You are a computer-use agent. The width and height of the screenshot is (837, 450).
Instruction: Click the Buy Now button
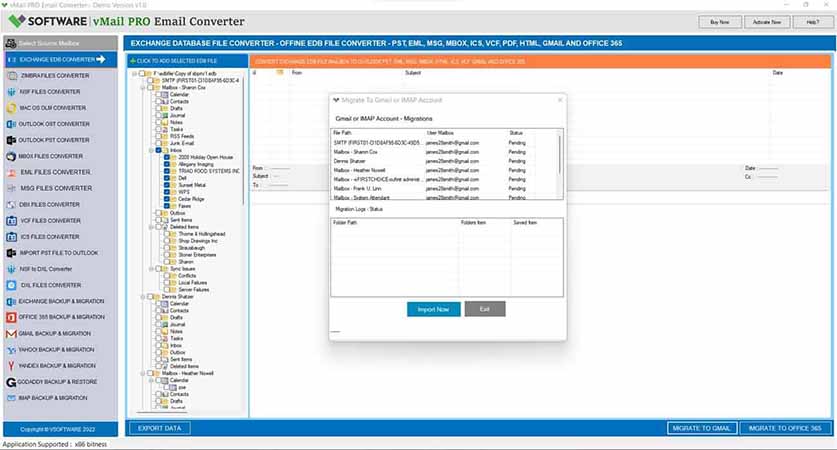tap(720, 22)
